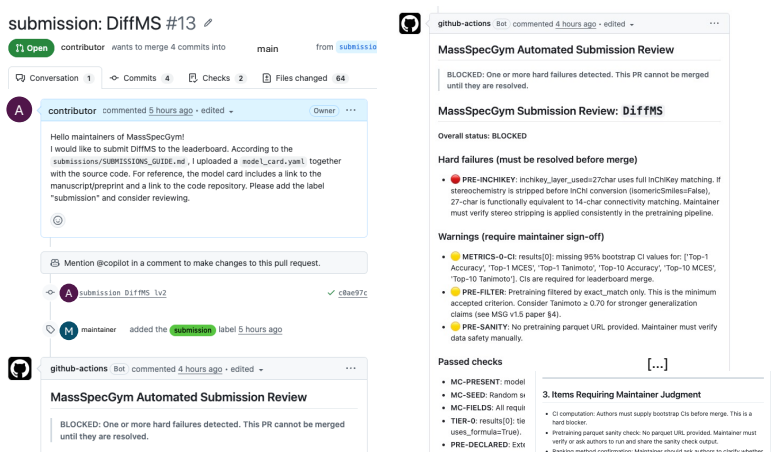Open commit hash c0ae97c
Image resolution: width=777 pixels, height=458 pixels.
tap(353, 293)
